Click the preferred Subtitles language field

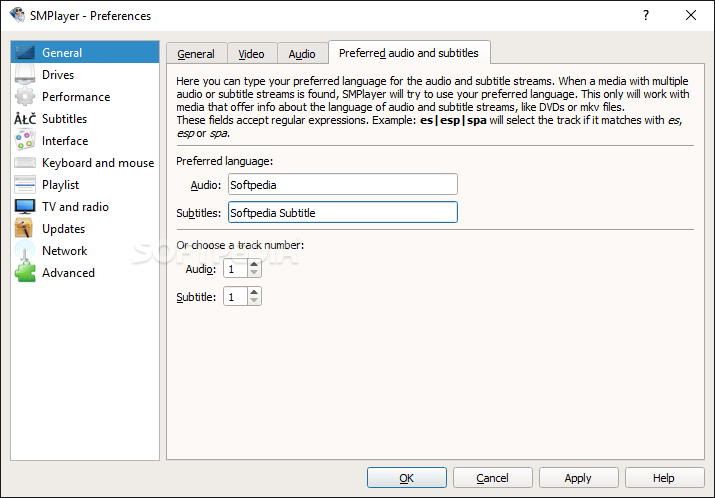[x=343, y=212]
